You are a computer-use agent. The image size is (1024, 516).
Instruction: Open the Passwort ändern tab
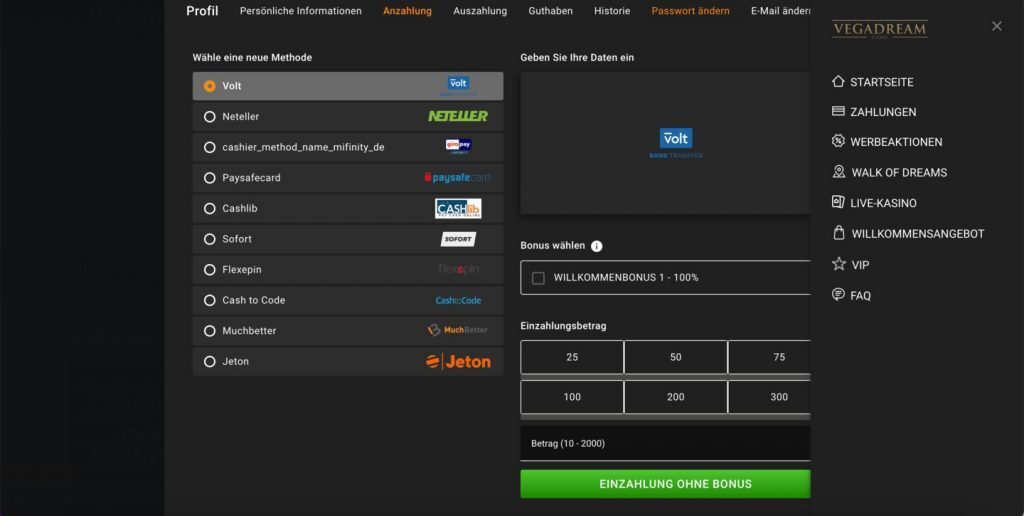click(690, 11)
